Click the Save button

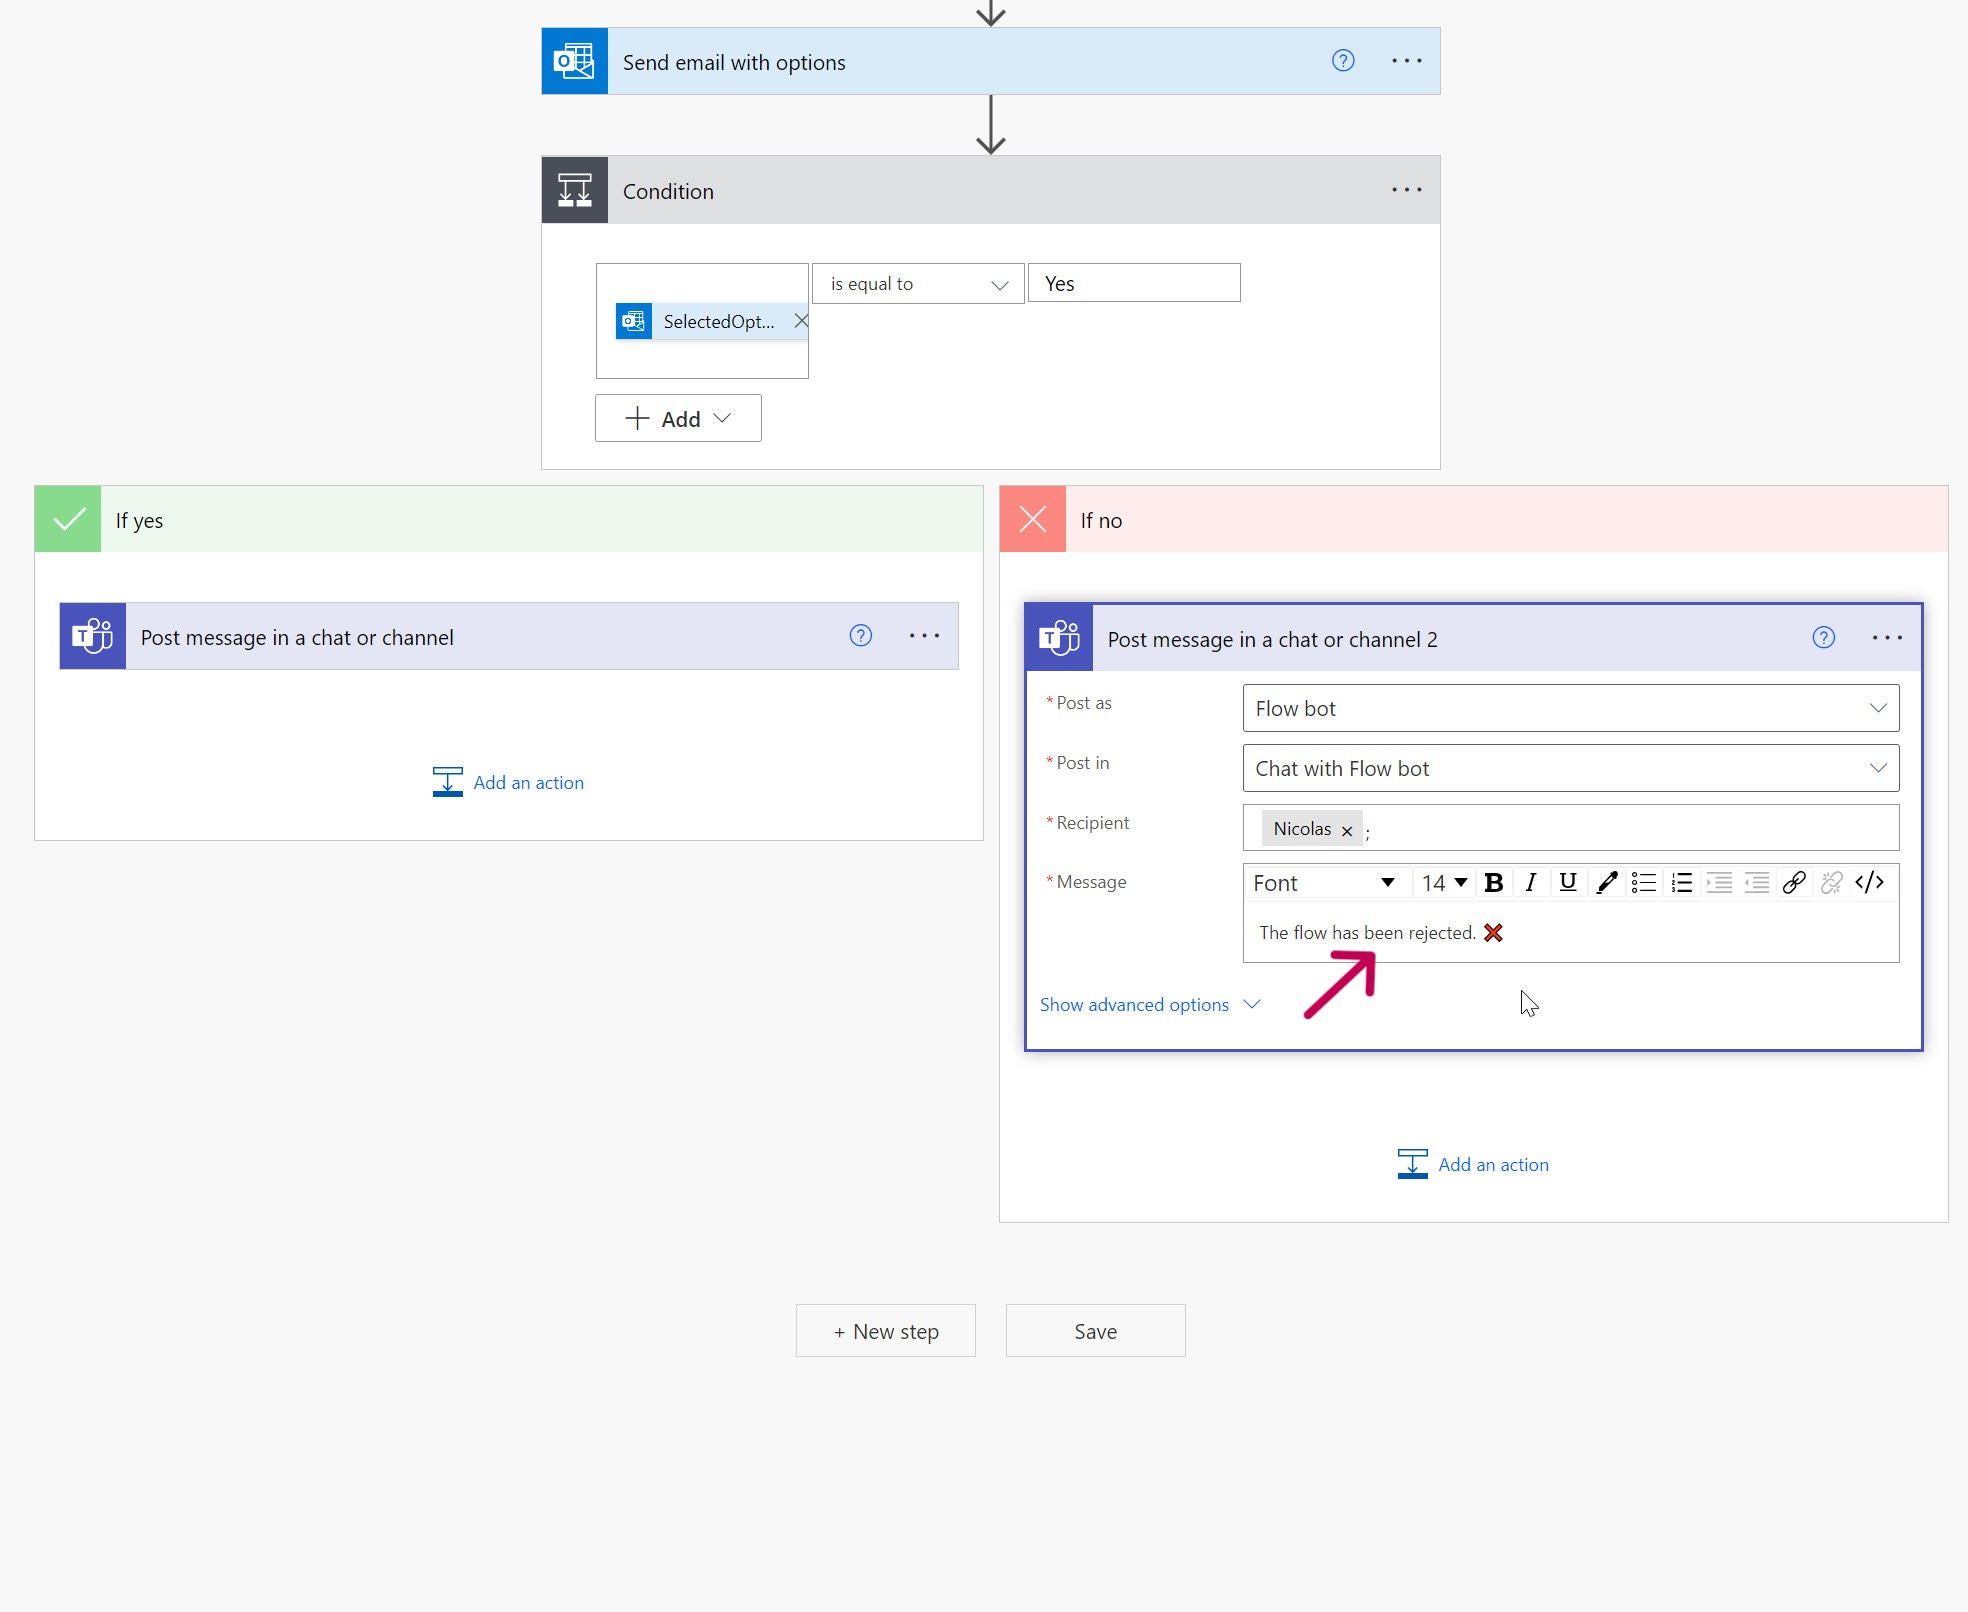pos(1095,1331)
